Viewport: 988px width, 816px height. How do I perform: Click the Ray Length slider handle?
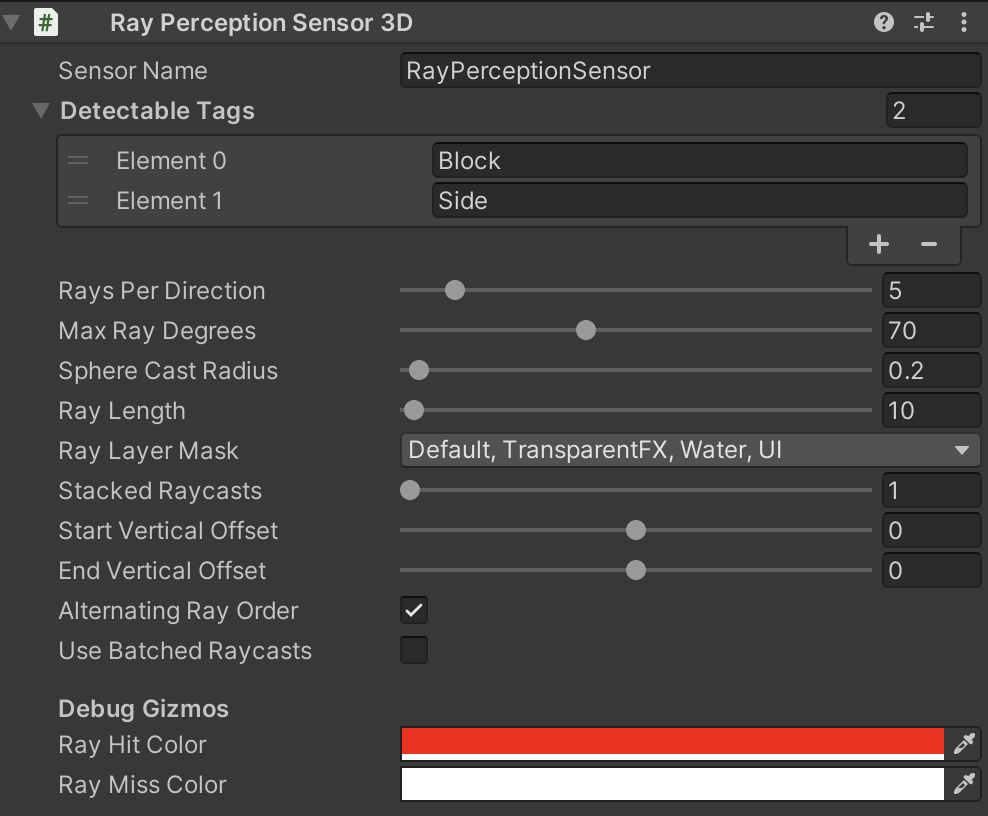click(x=413, y=410)
